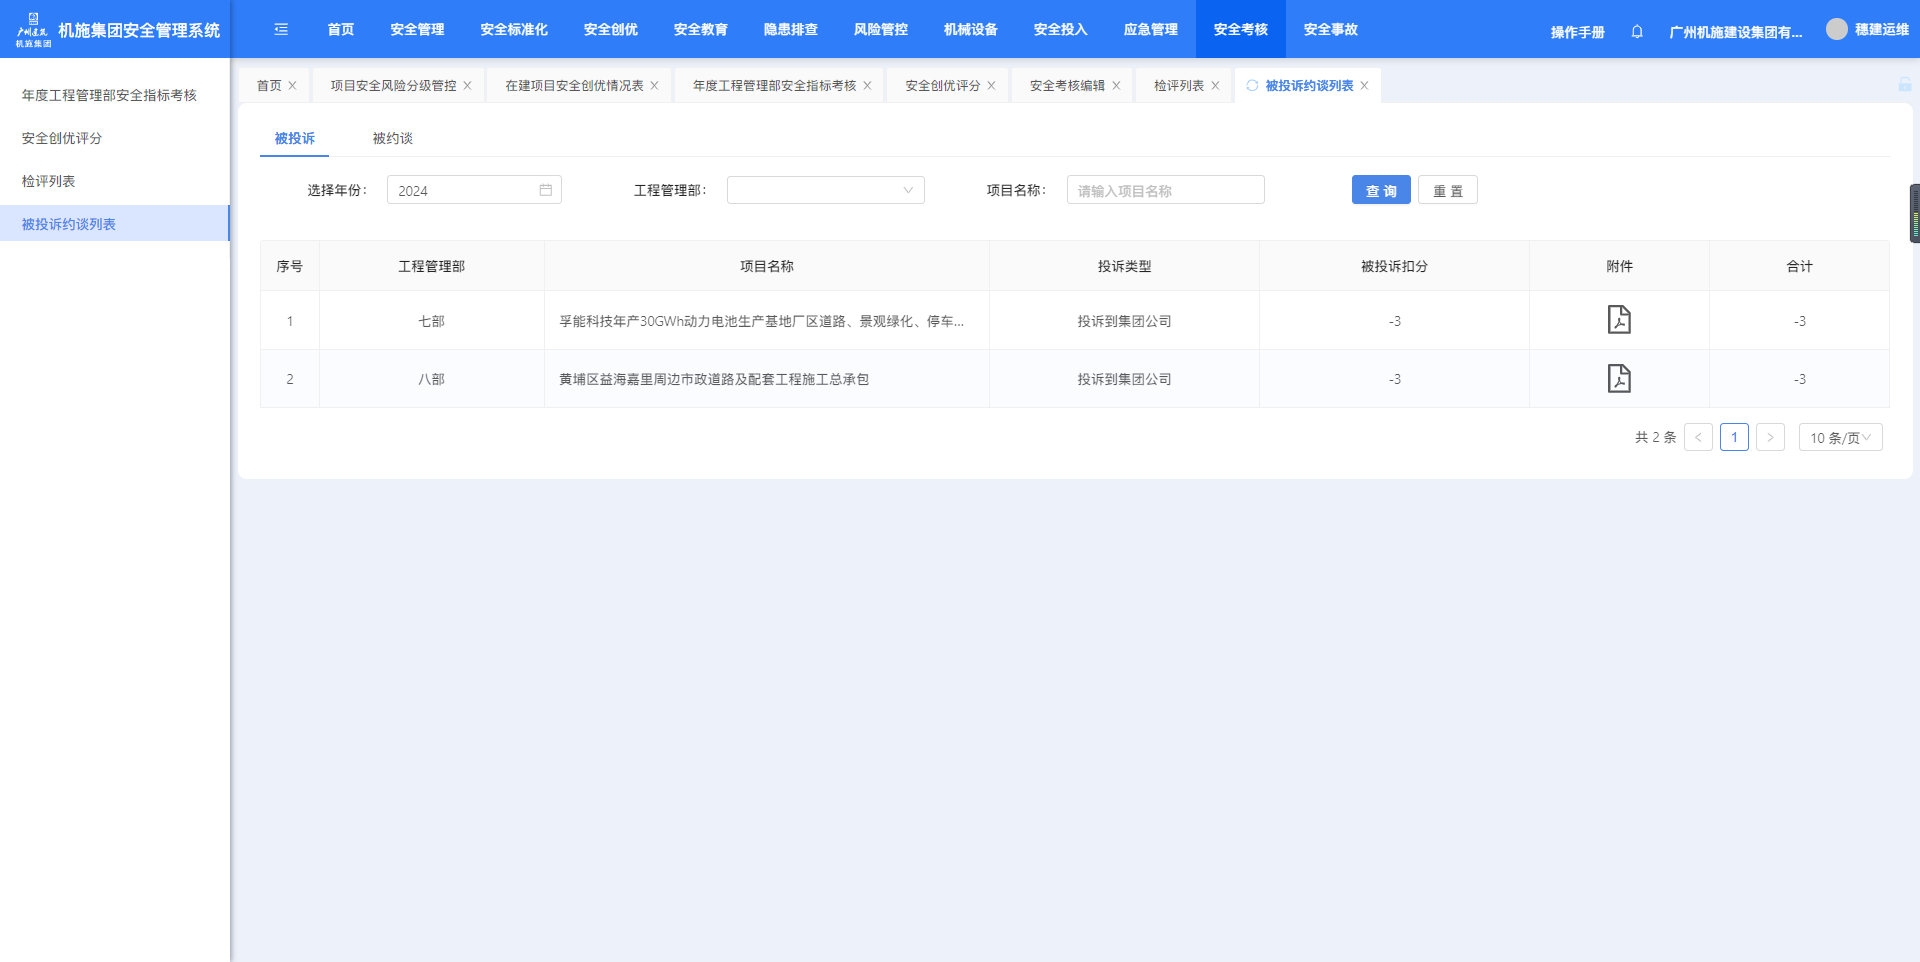
Task: Click the 重置 button
Action: (x=1447, y=190)
